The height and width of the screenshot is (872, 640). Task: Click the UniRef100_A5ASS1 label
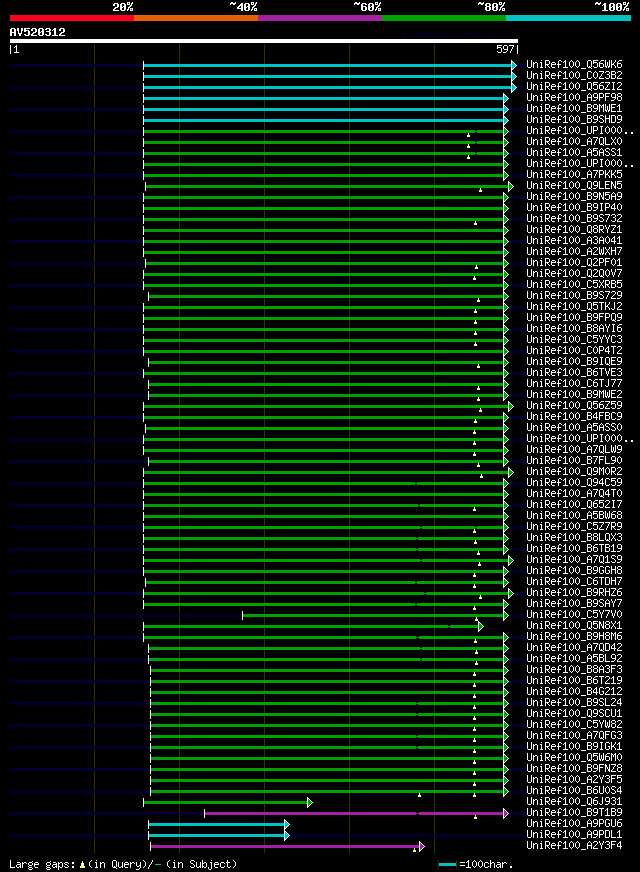[x=574, y=152]
